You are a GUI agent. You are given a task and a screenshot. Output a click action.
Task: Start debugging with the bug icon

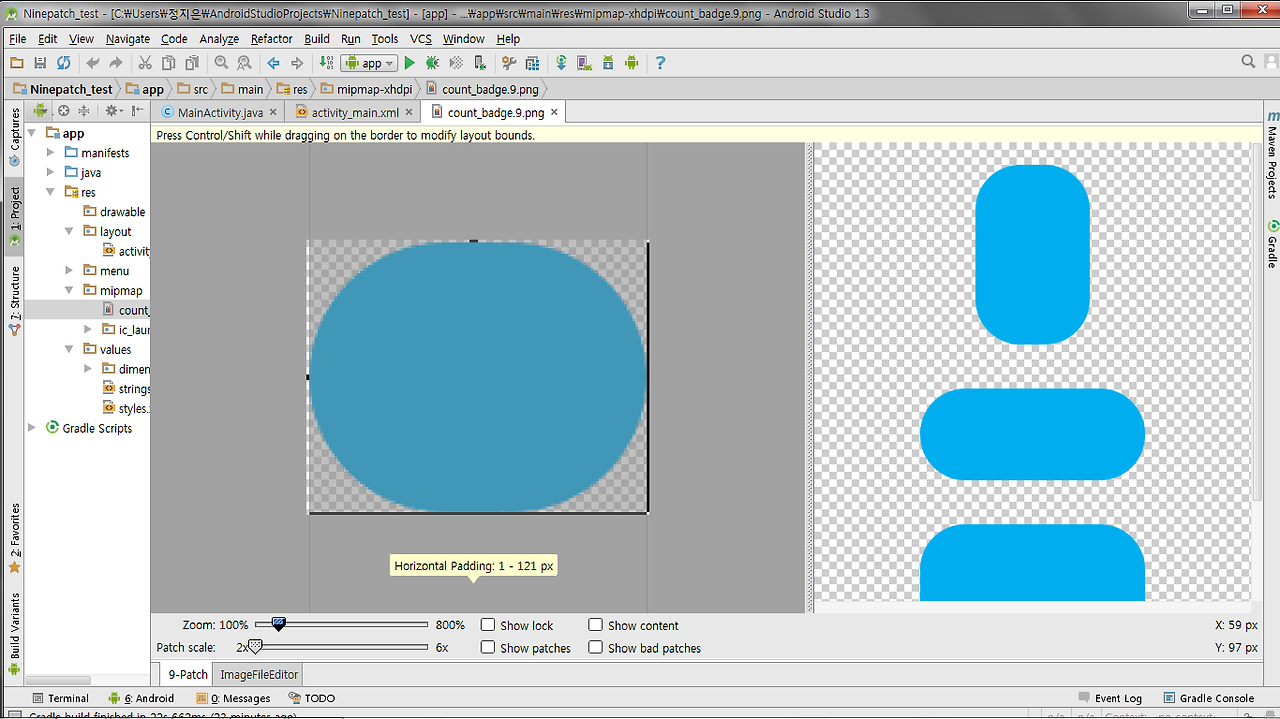coord(433,63)
